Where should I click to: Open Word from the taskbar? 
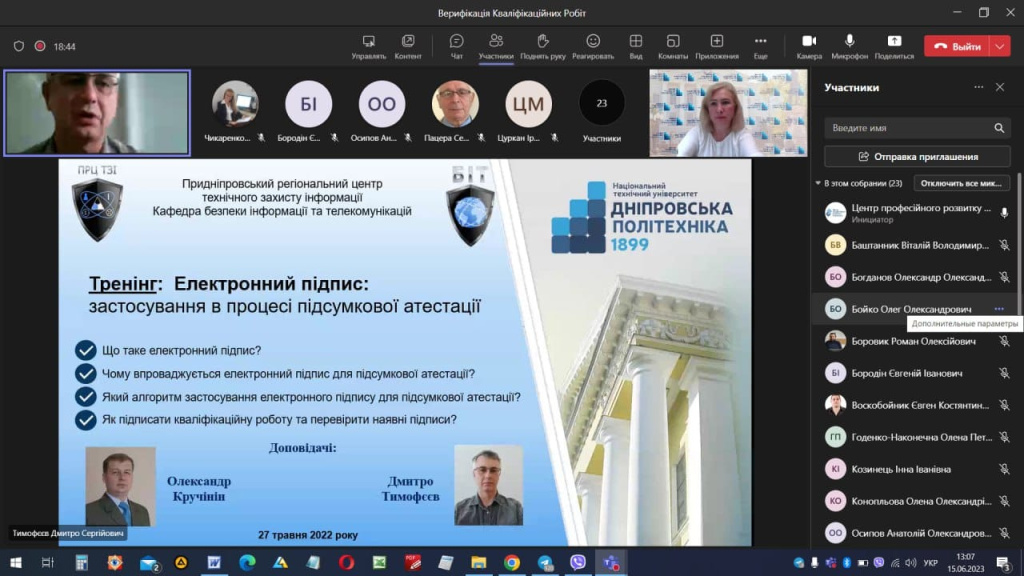pos(214,562)
